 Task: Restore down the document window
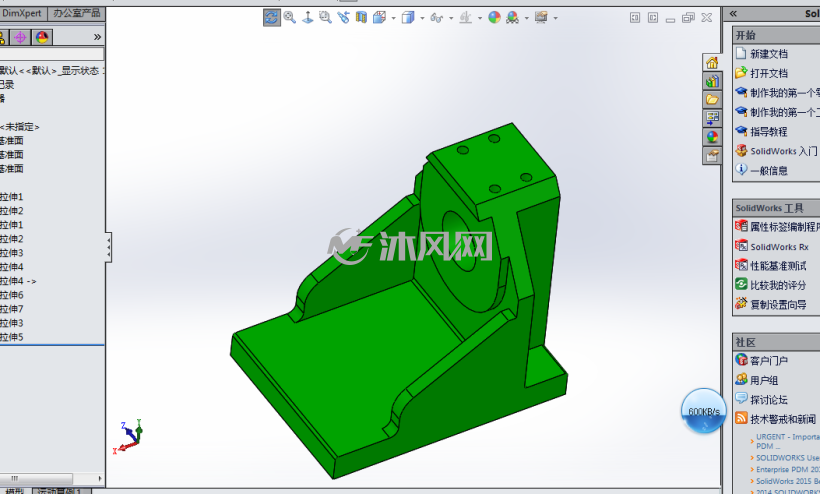(x=688, y=18)
